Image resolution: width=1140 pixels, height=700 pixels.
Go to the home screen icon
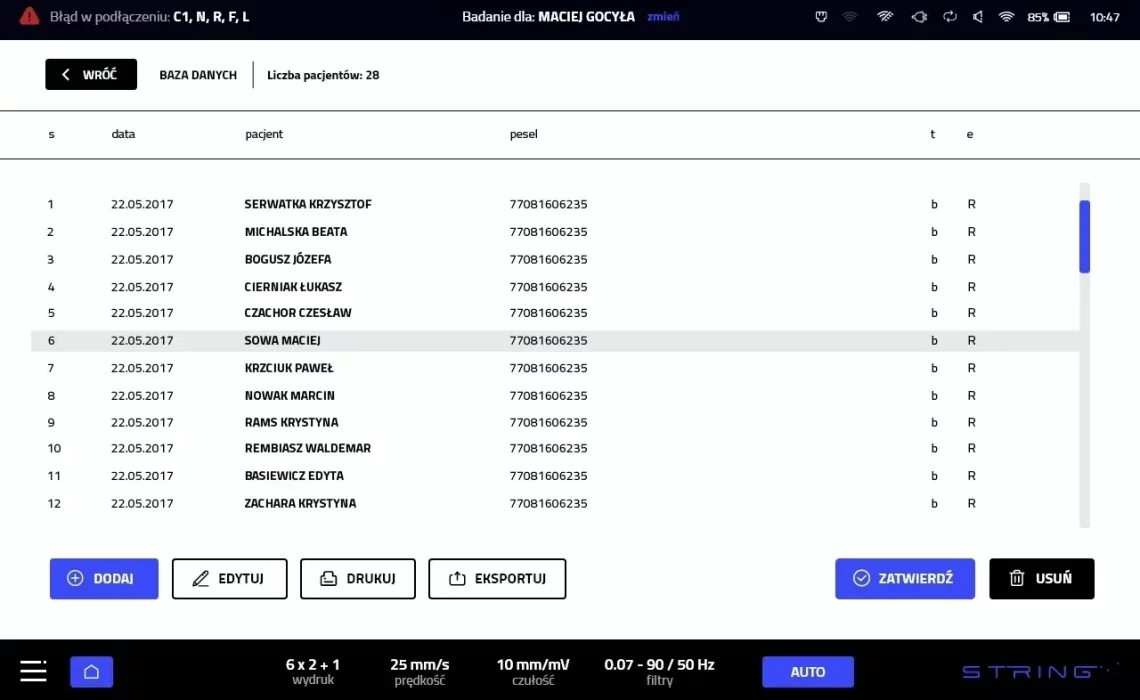pyautogui.click(x=91, y=672)
